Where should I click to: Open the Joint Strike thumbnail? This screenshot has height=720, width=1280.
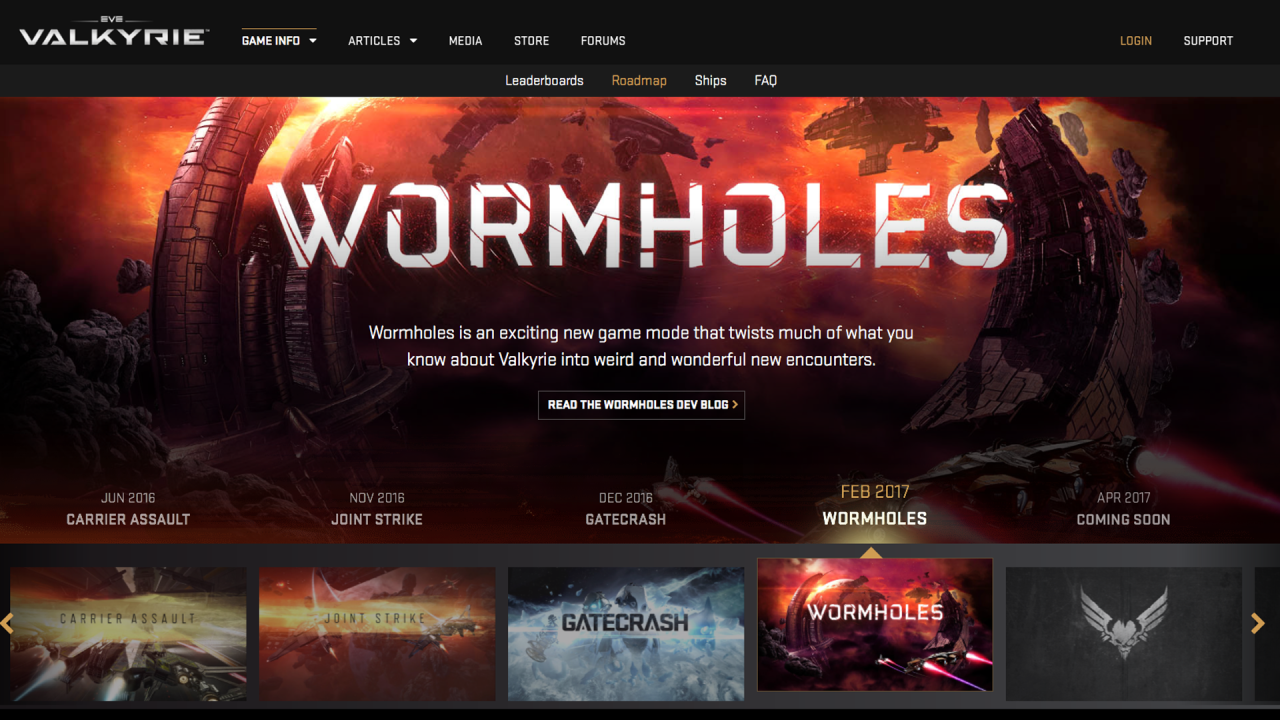coord(377,634)
